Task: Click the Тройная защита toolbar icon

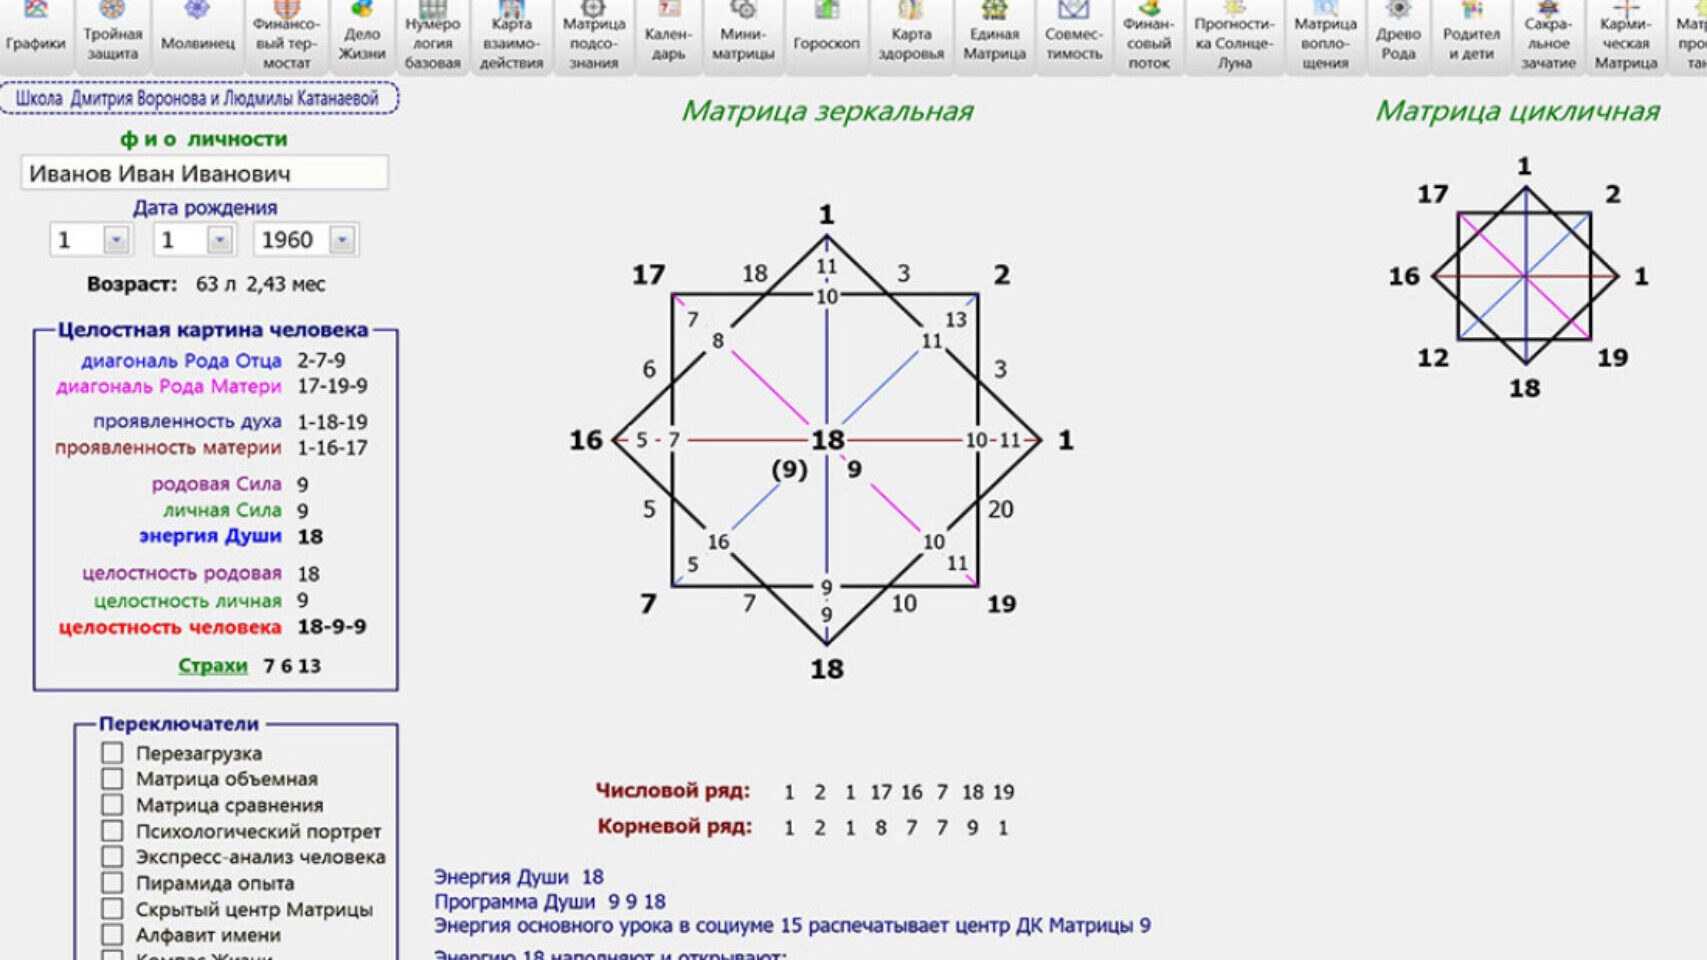Action: [x=112, y=32]
